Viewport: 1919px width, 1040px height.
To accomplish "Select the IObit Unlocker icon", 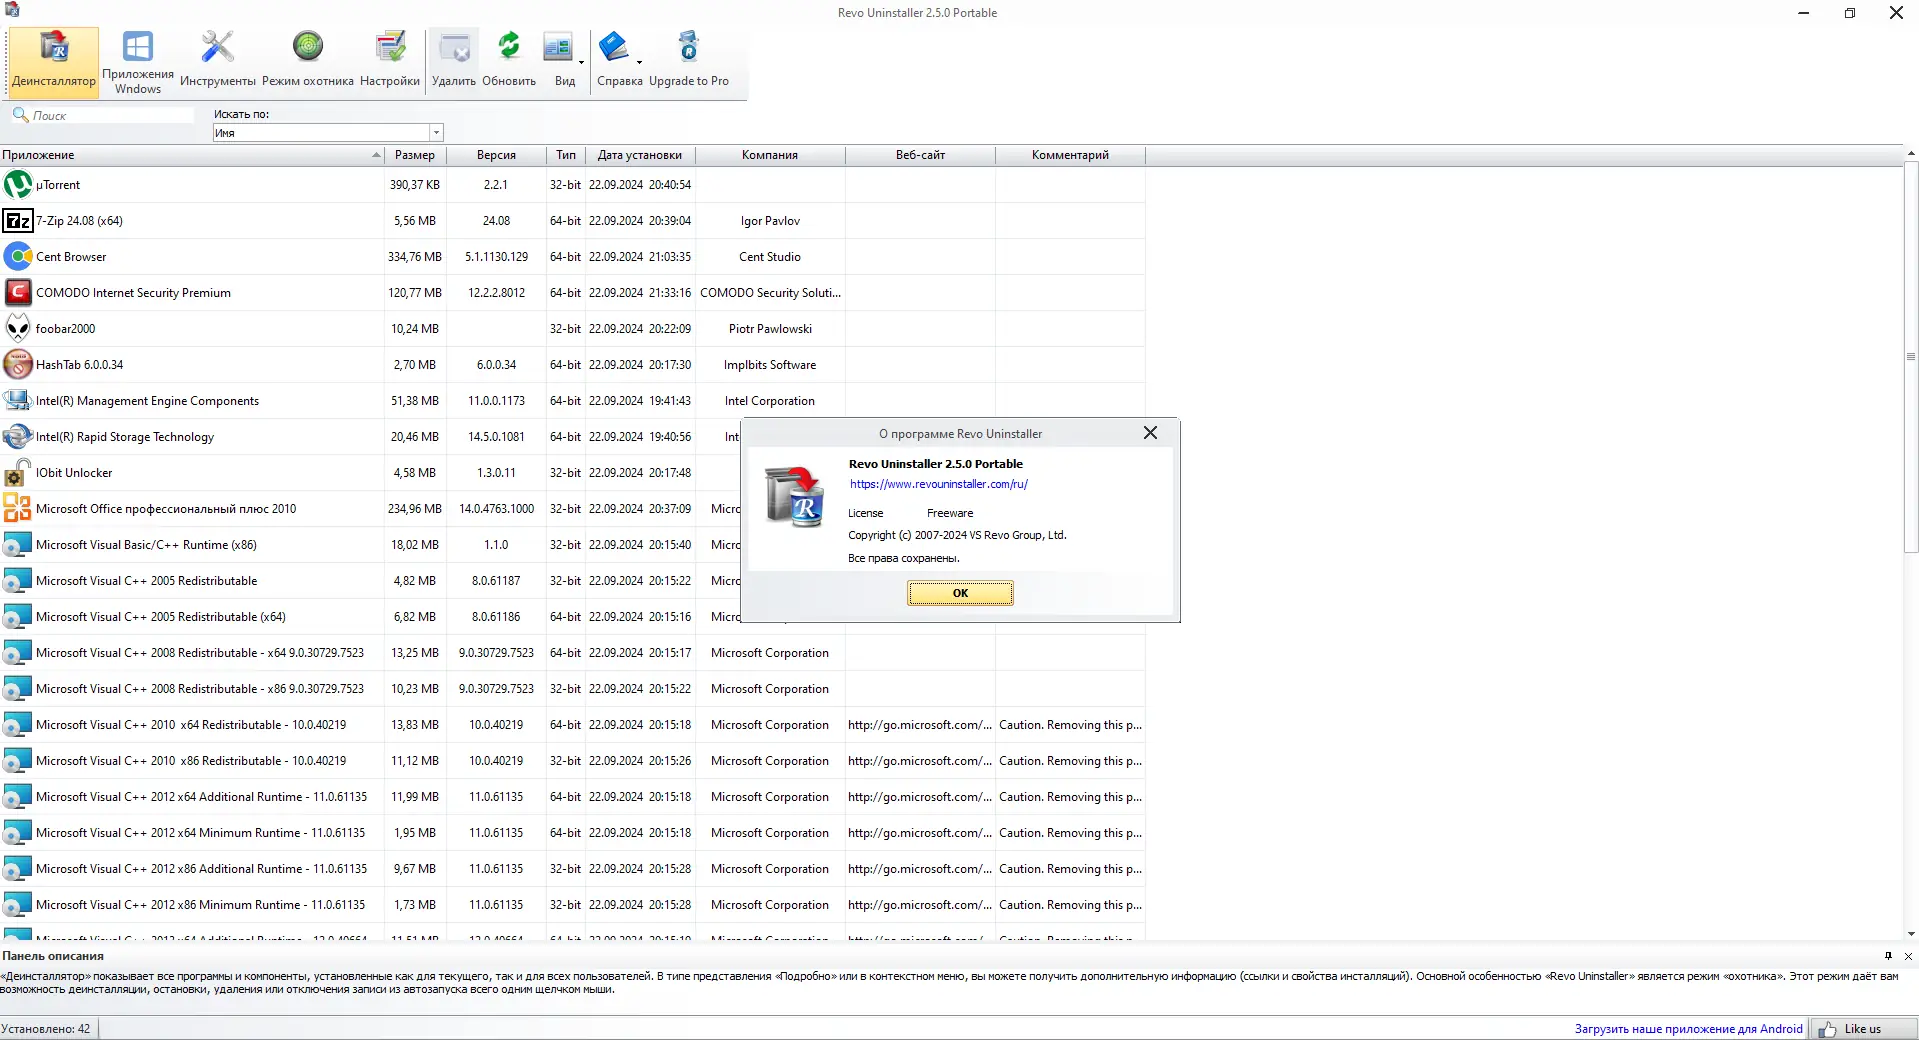I will [18, 473].
